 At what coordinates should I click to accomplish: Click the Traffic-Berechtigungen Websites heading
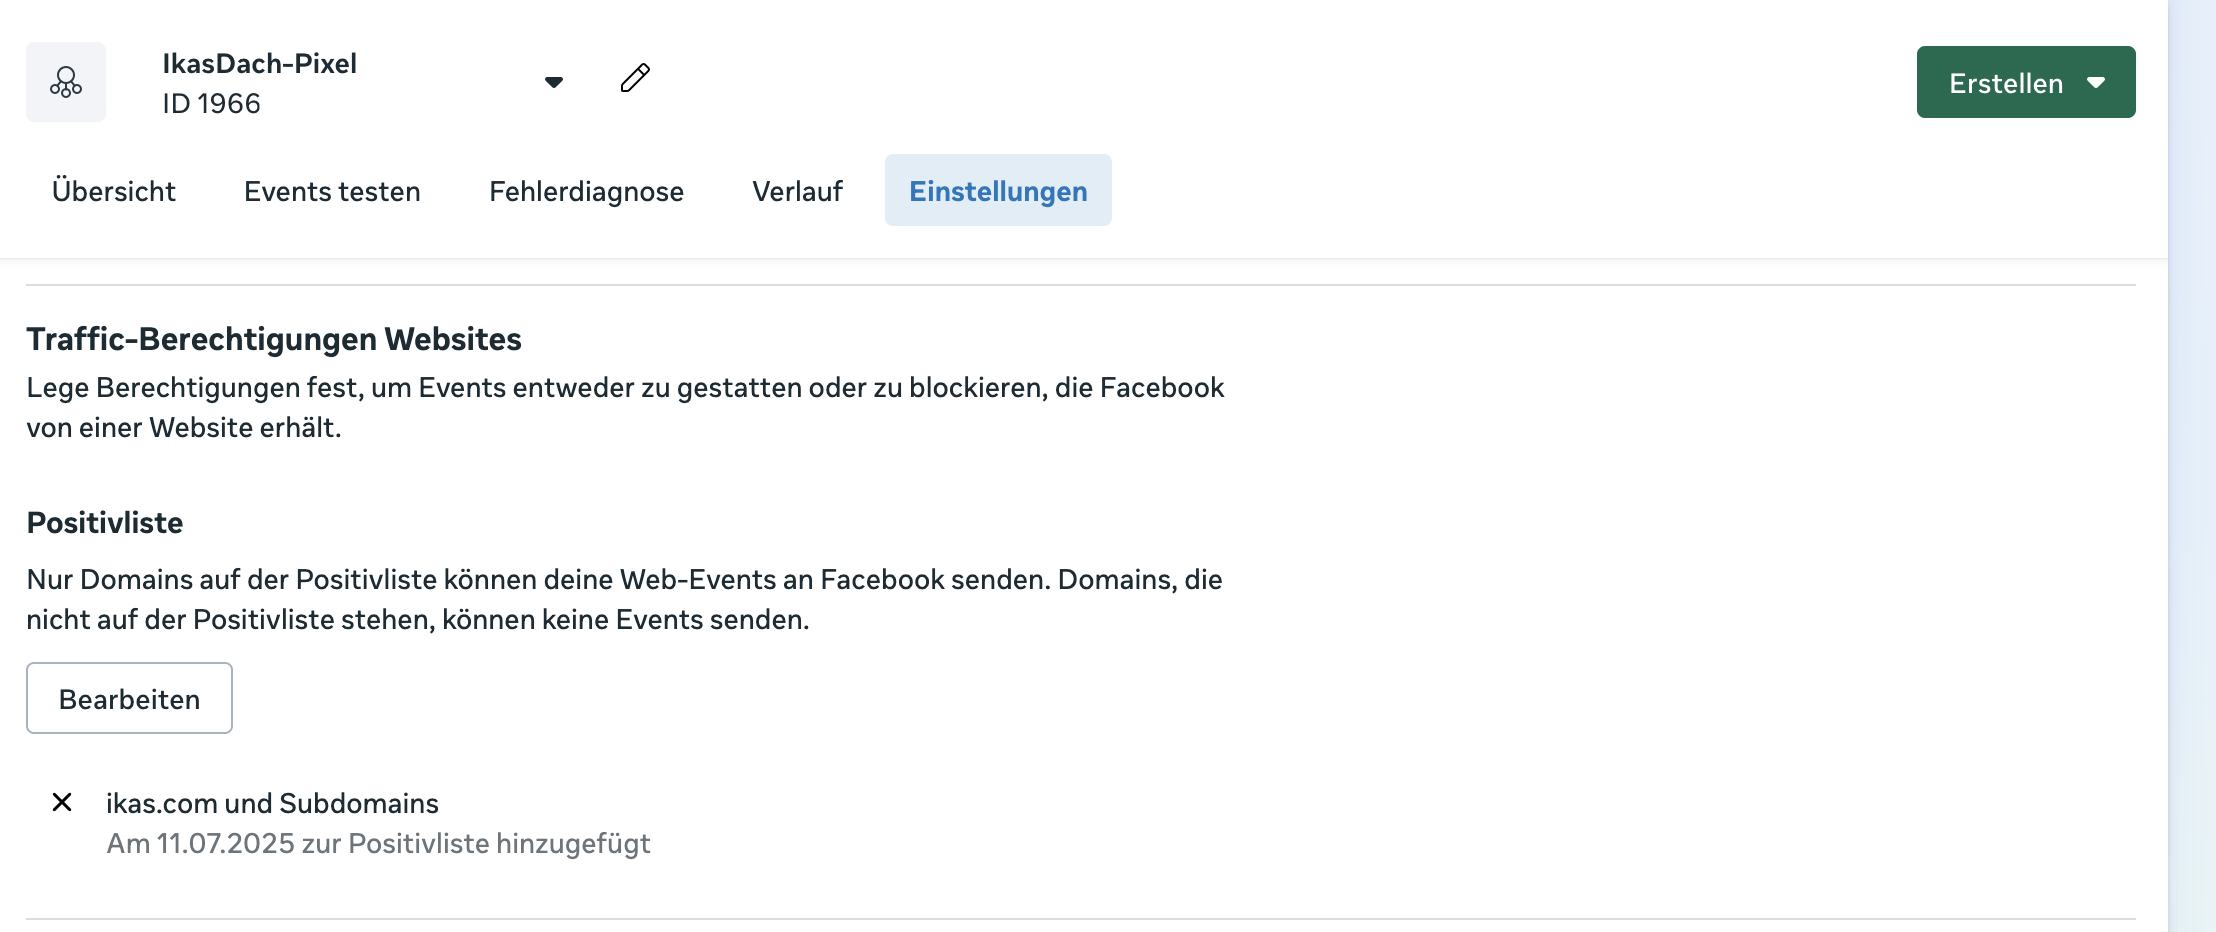tap(274, 339)
